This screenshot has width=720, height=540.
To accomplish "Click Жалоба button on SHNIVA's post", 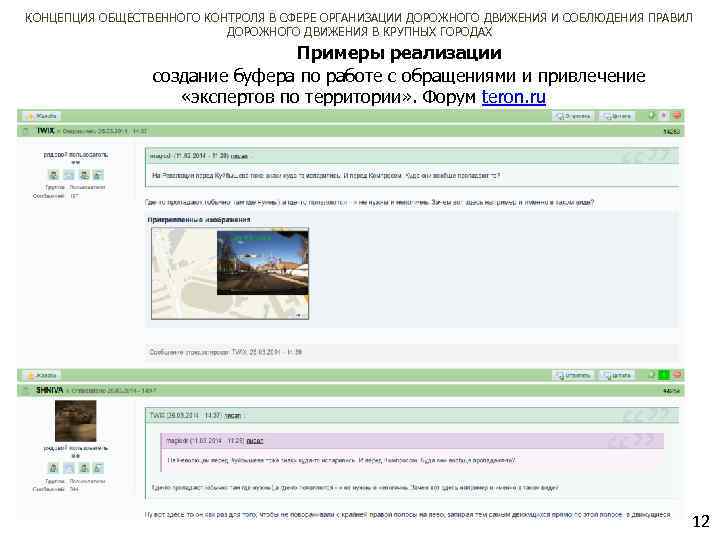I will click(41, 375).
